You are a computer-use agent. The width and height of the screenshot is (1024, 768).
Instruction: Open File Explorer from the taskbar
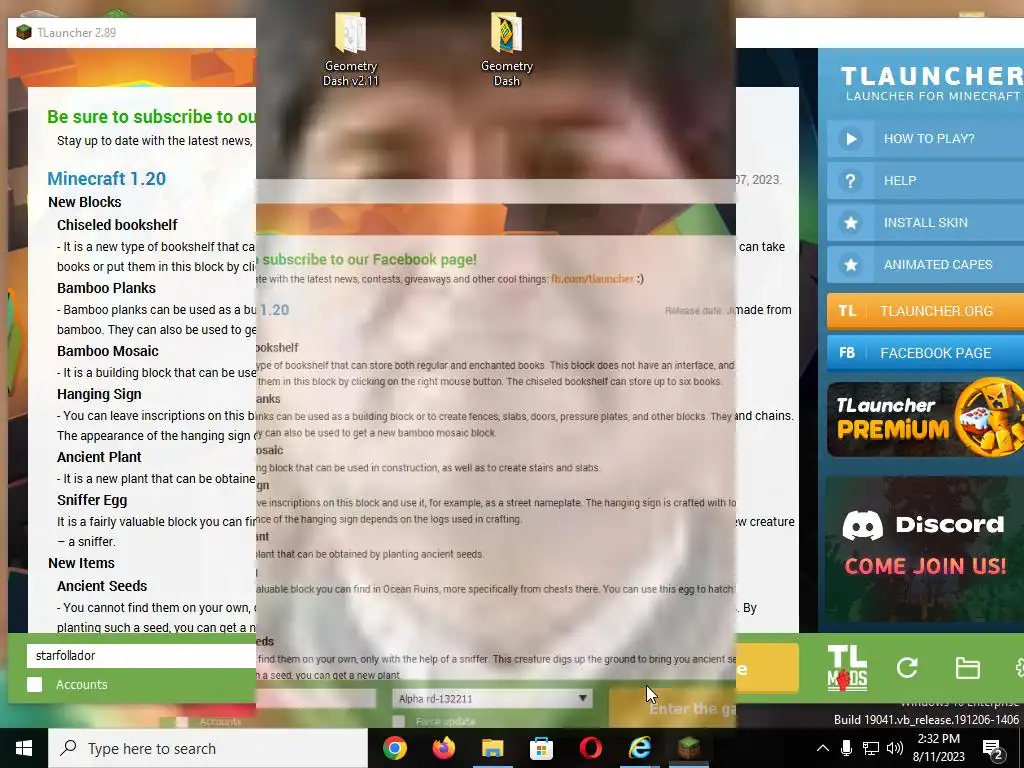[492, 748]
